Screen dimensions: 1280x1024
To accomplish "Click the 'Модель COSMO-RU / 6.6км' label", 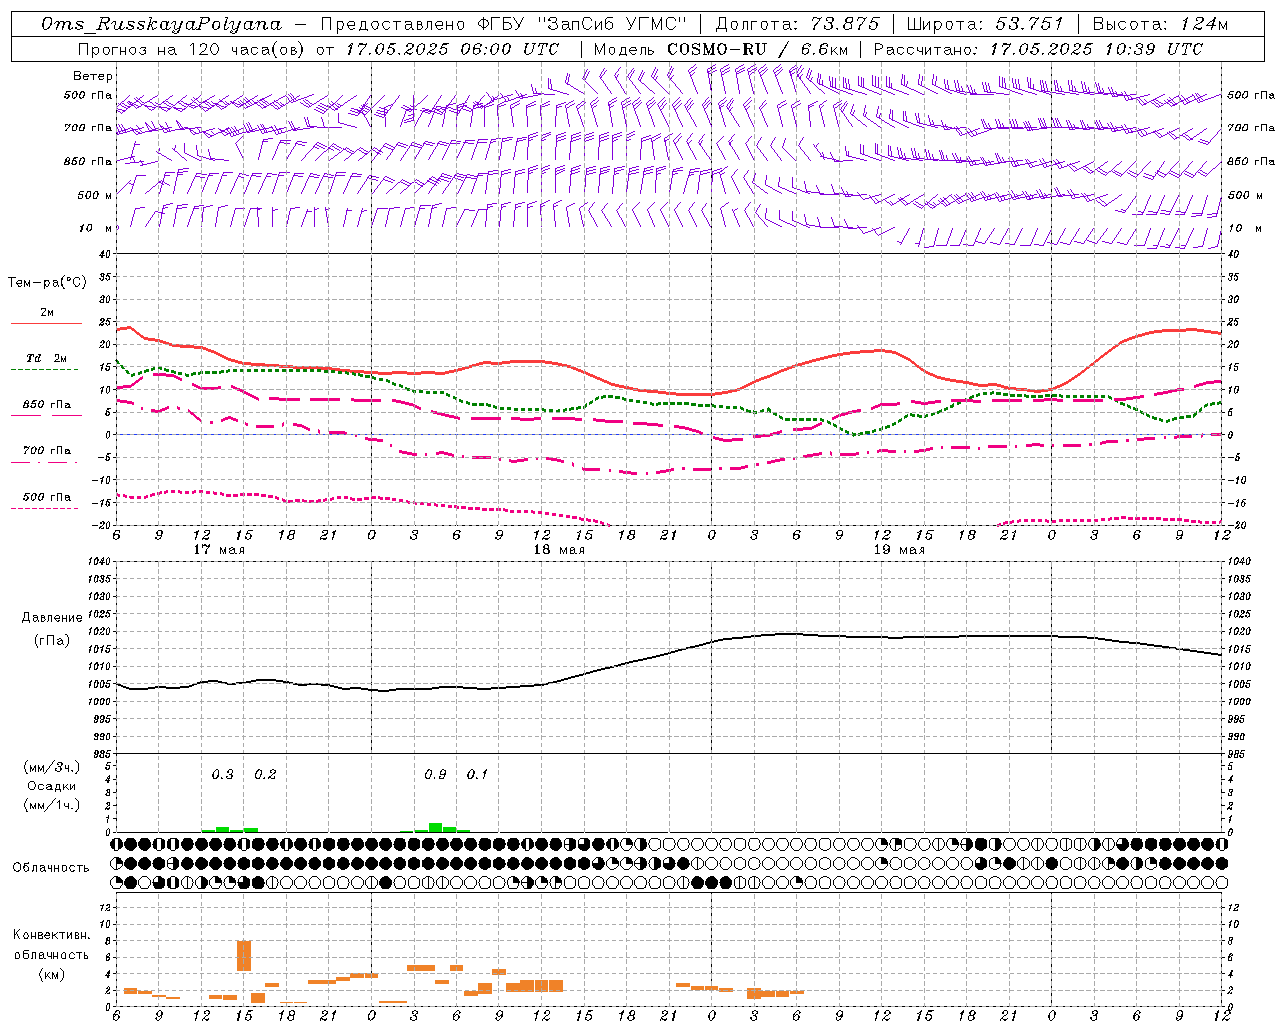I will pyautogui.click(x=720, y=49).
